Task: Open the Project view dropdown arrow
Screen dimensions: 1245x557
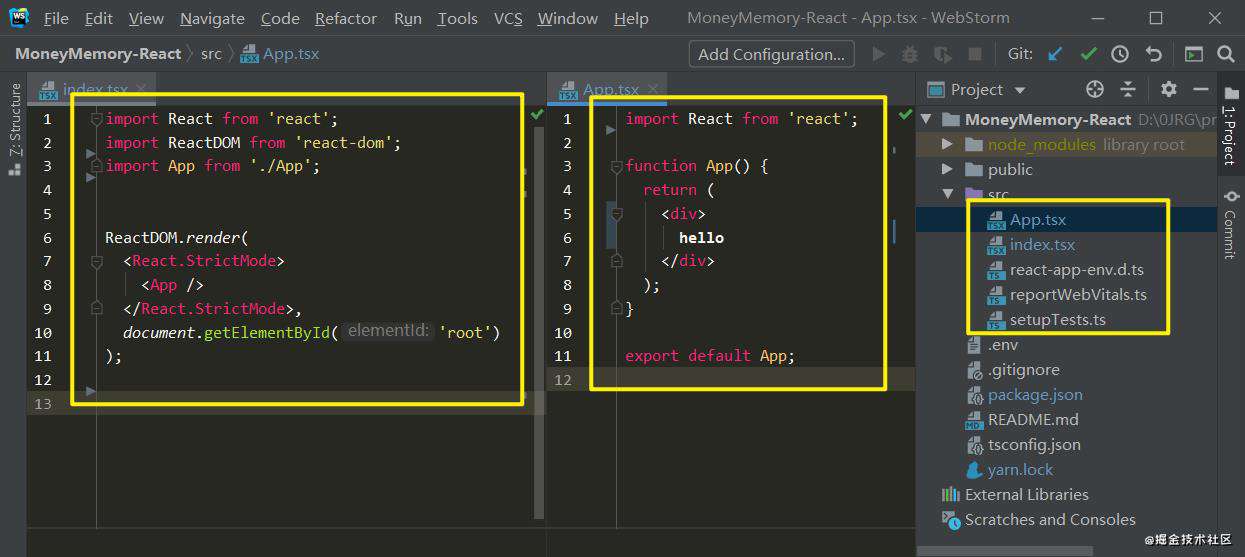Action: [x=1020, y=90]
